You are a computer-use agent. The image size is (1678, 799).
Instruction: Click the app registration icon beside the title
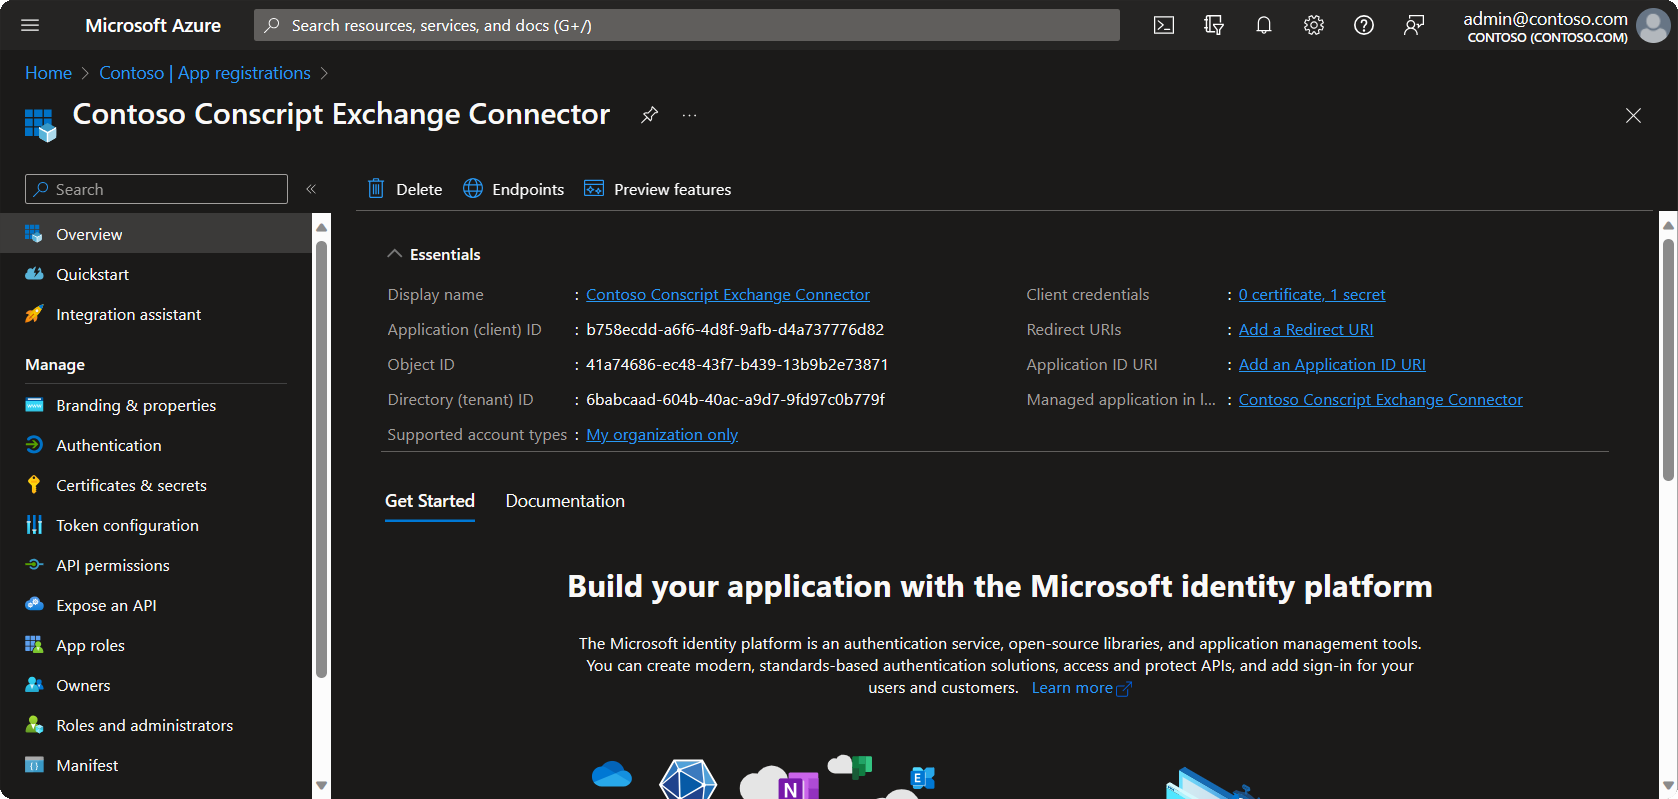pyautogui.click(x=40, y=125)
